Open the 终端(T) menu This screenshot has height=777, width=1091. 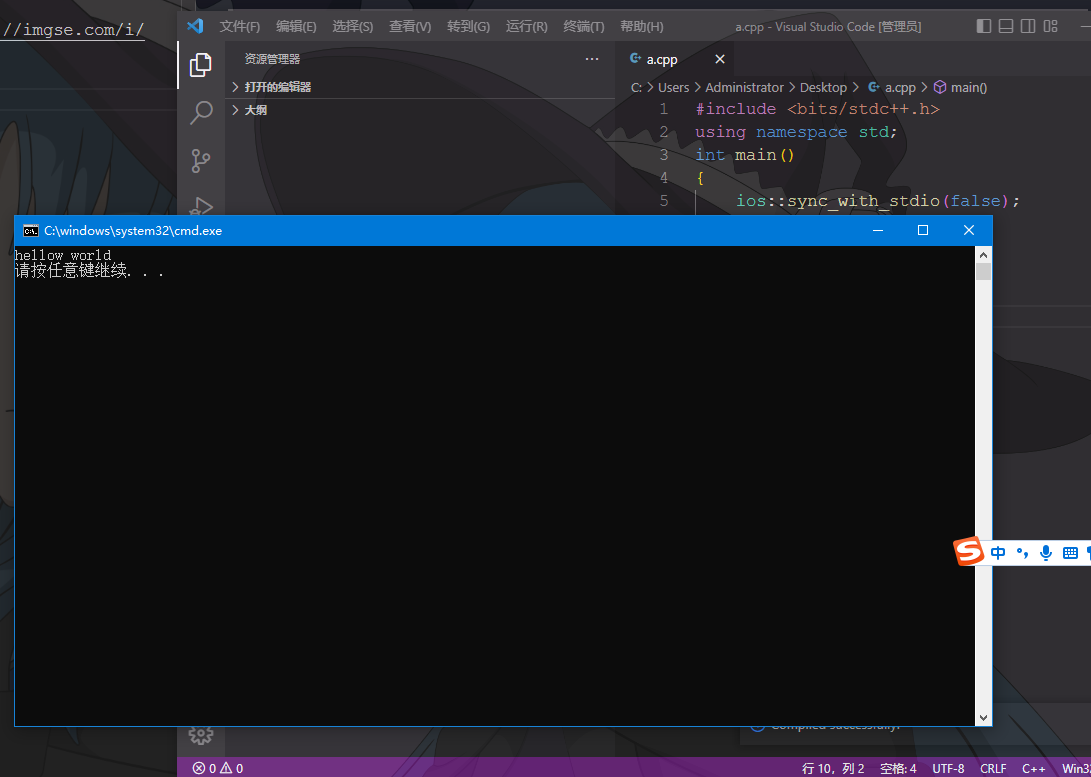click(x=584, y=26)
